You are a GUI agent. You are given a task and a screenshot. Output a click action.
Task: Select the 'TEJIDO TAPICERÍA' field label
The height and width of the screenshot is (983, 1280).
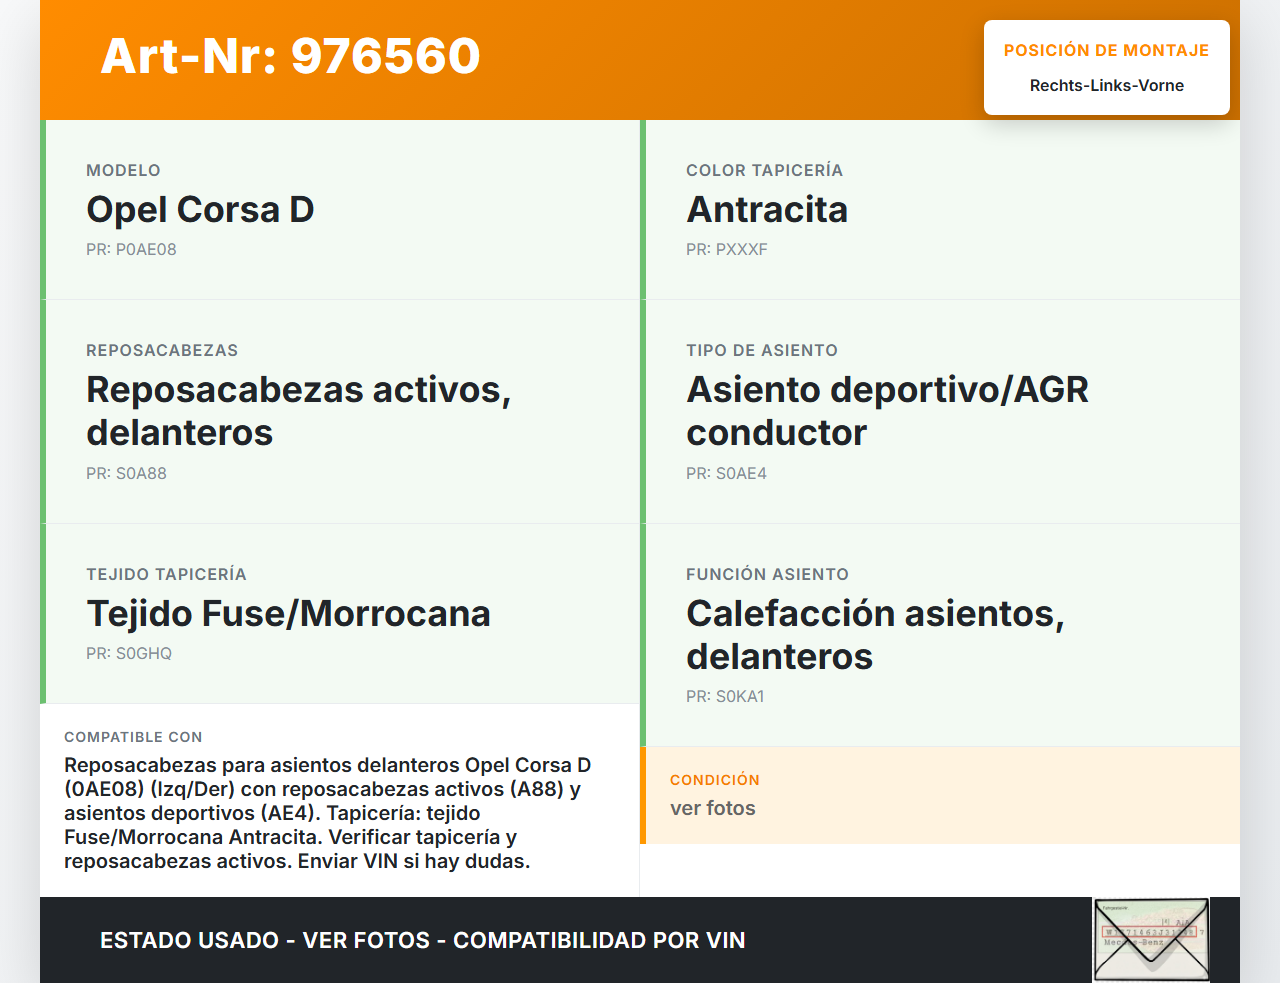(166, 574)
